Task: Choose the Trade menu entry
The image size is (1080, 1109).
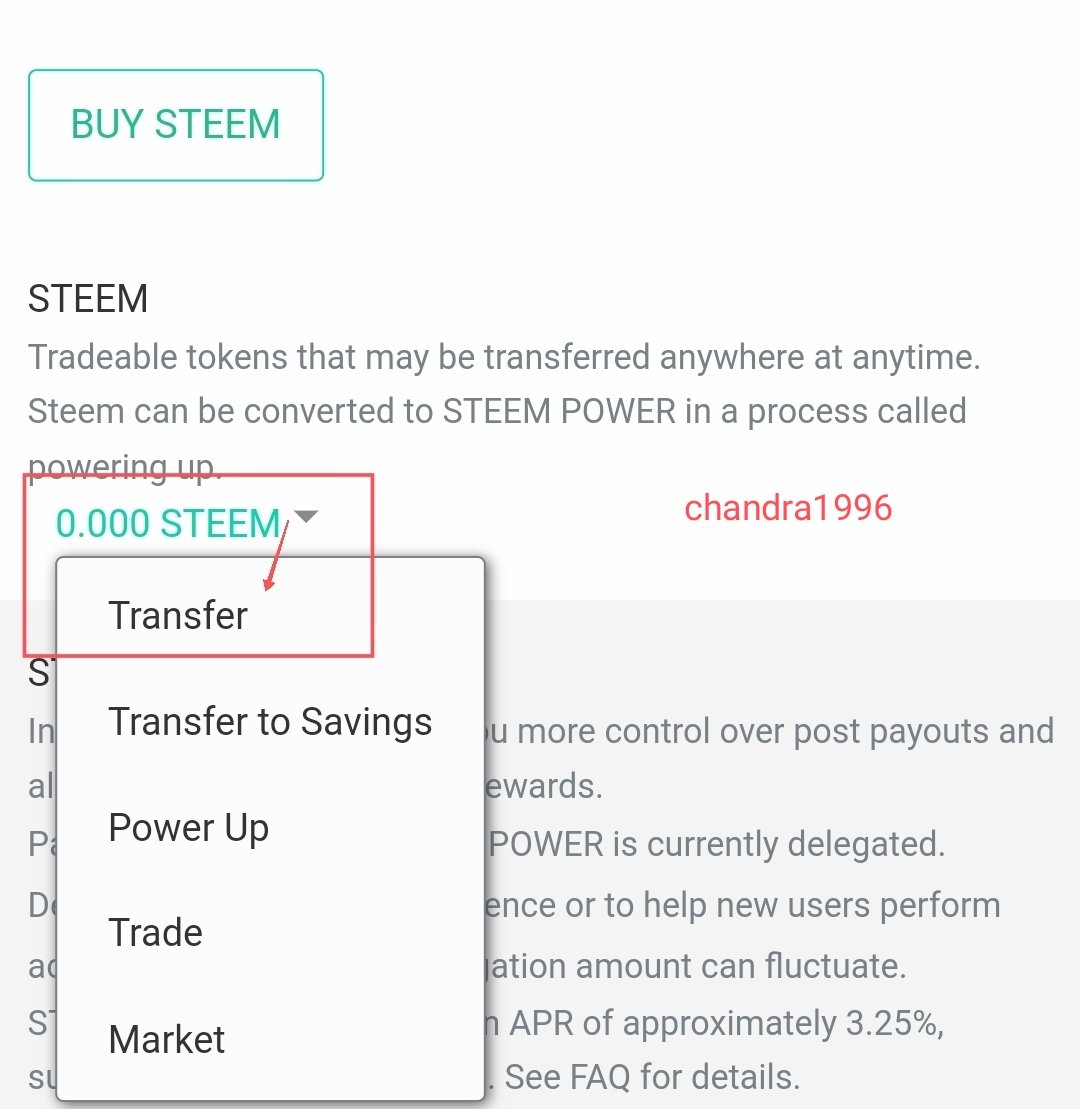Action: (155, 933)
